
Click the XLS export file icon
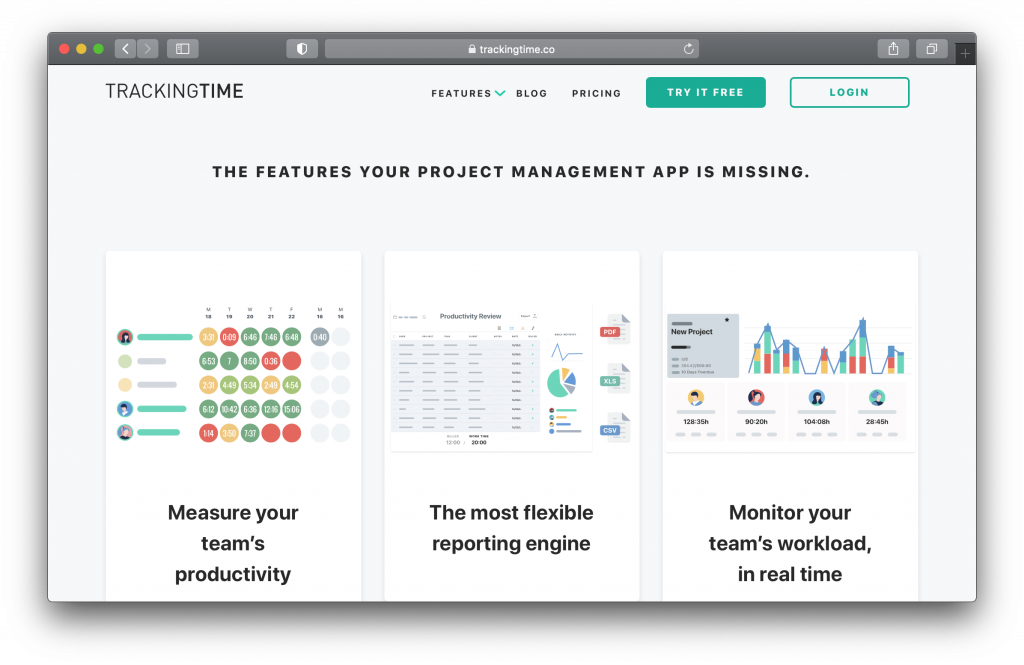tap(615, 379)
